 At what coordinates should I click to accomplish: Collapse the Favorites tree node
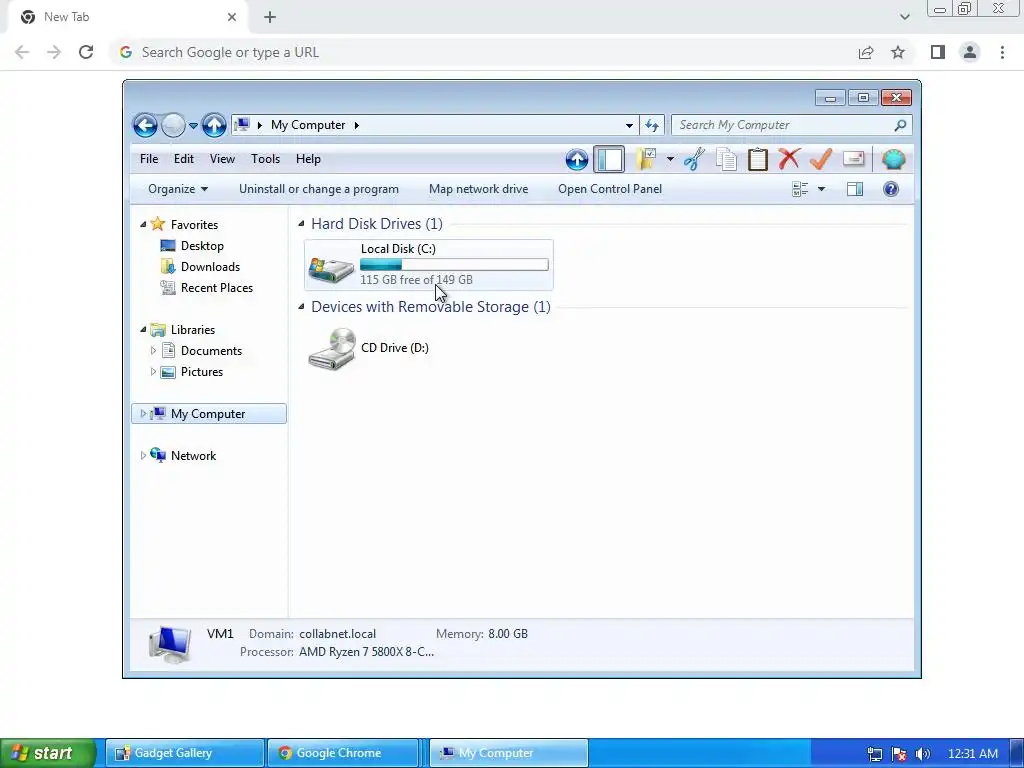click(143, 225)
